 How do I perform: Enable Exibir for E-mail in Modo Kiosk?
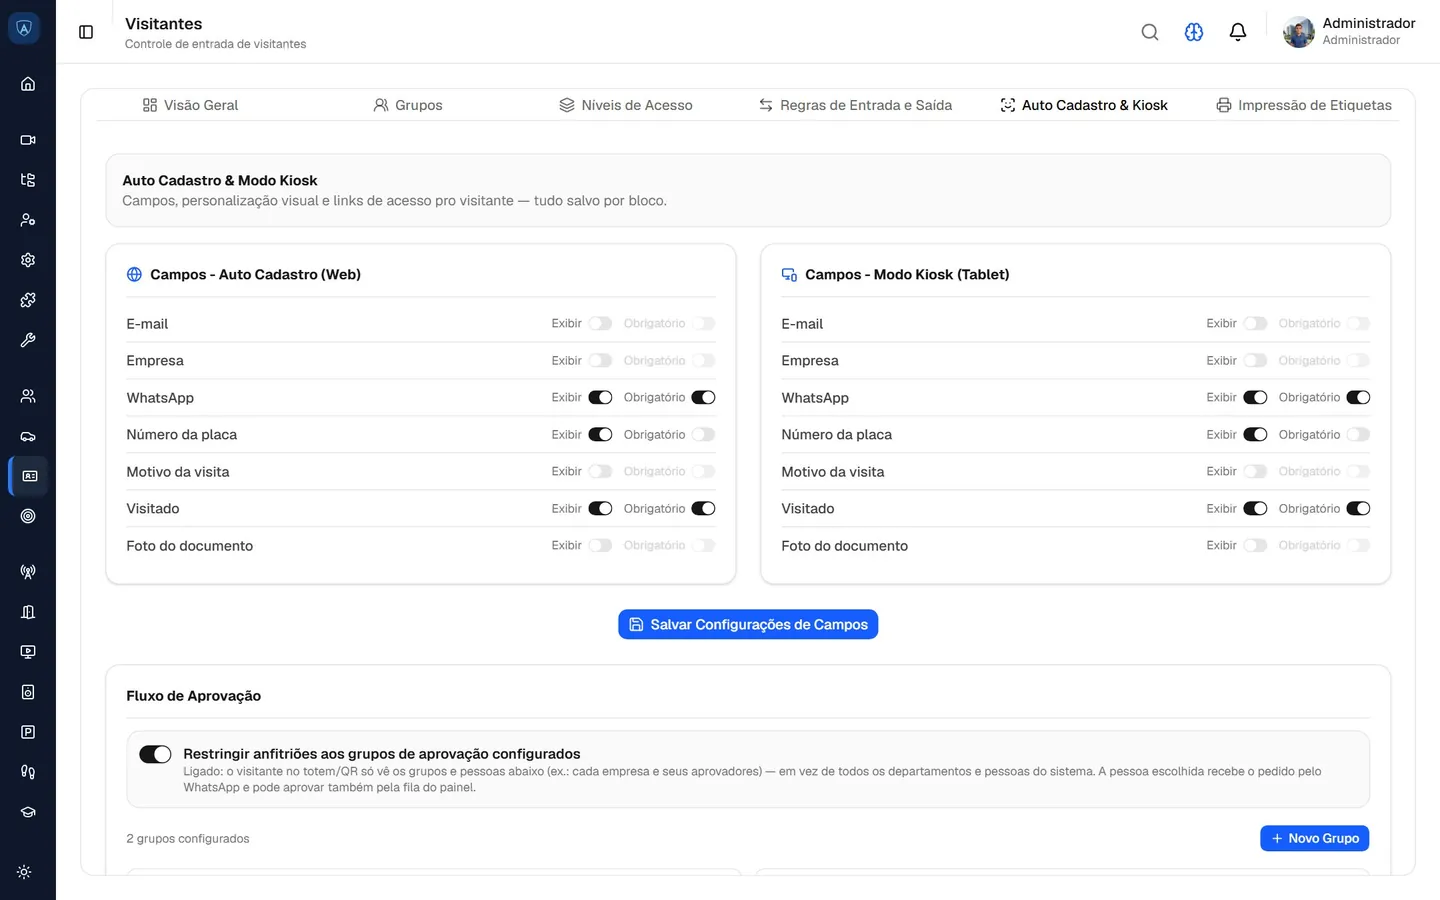tap(1255, 324)
